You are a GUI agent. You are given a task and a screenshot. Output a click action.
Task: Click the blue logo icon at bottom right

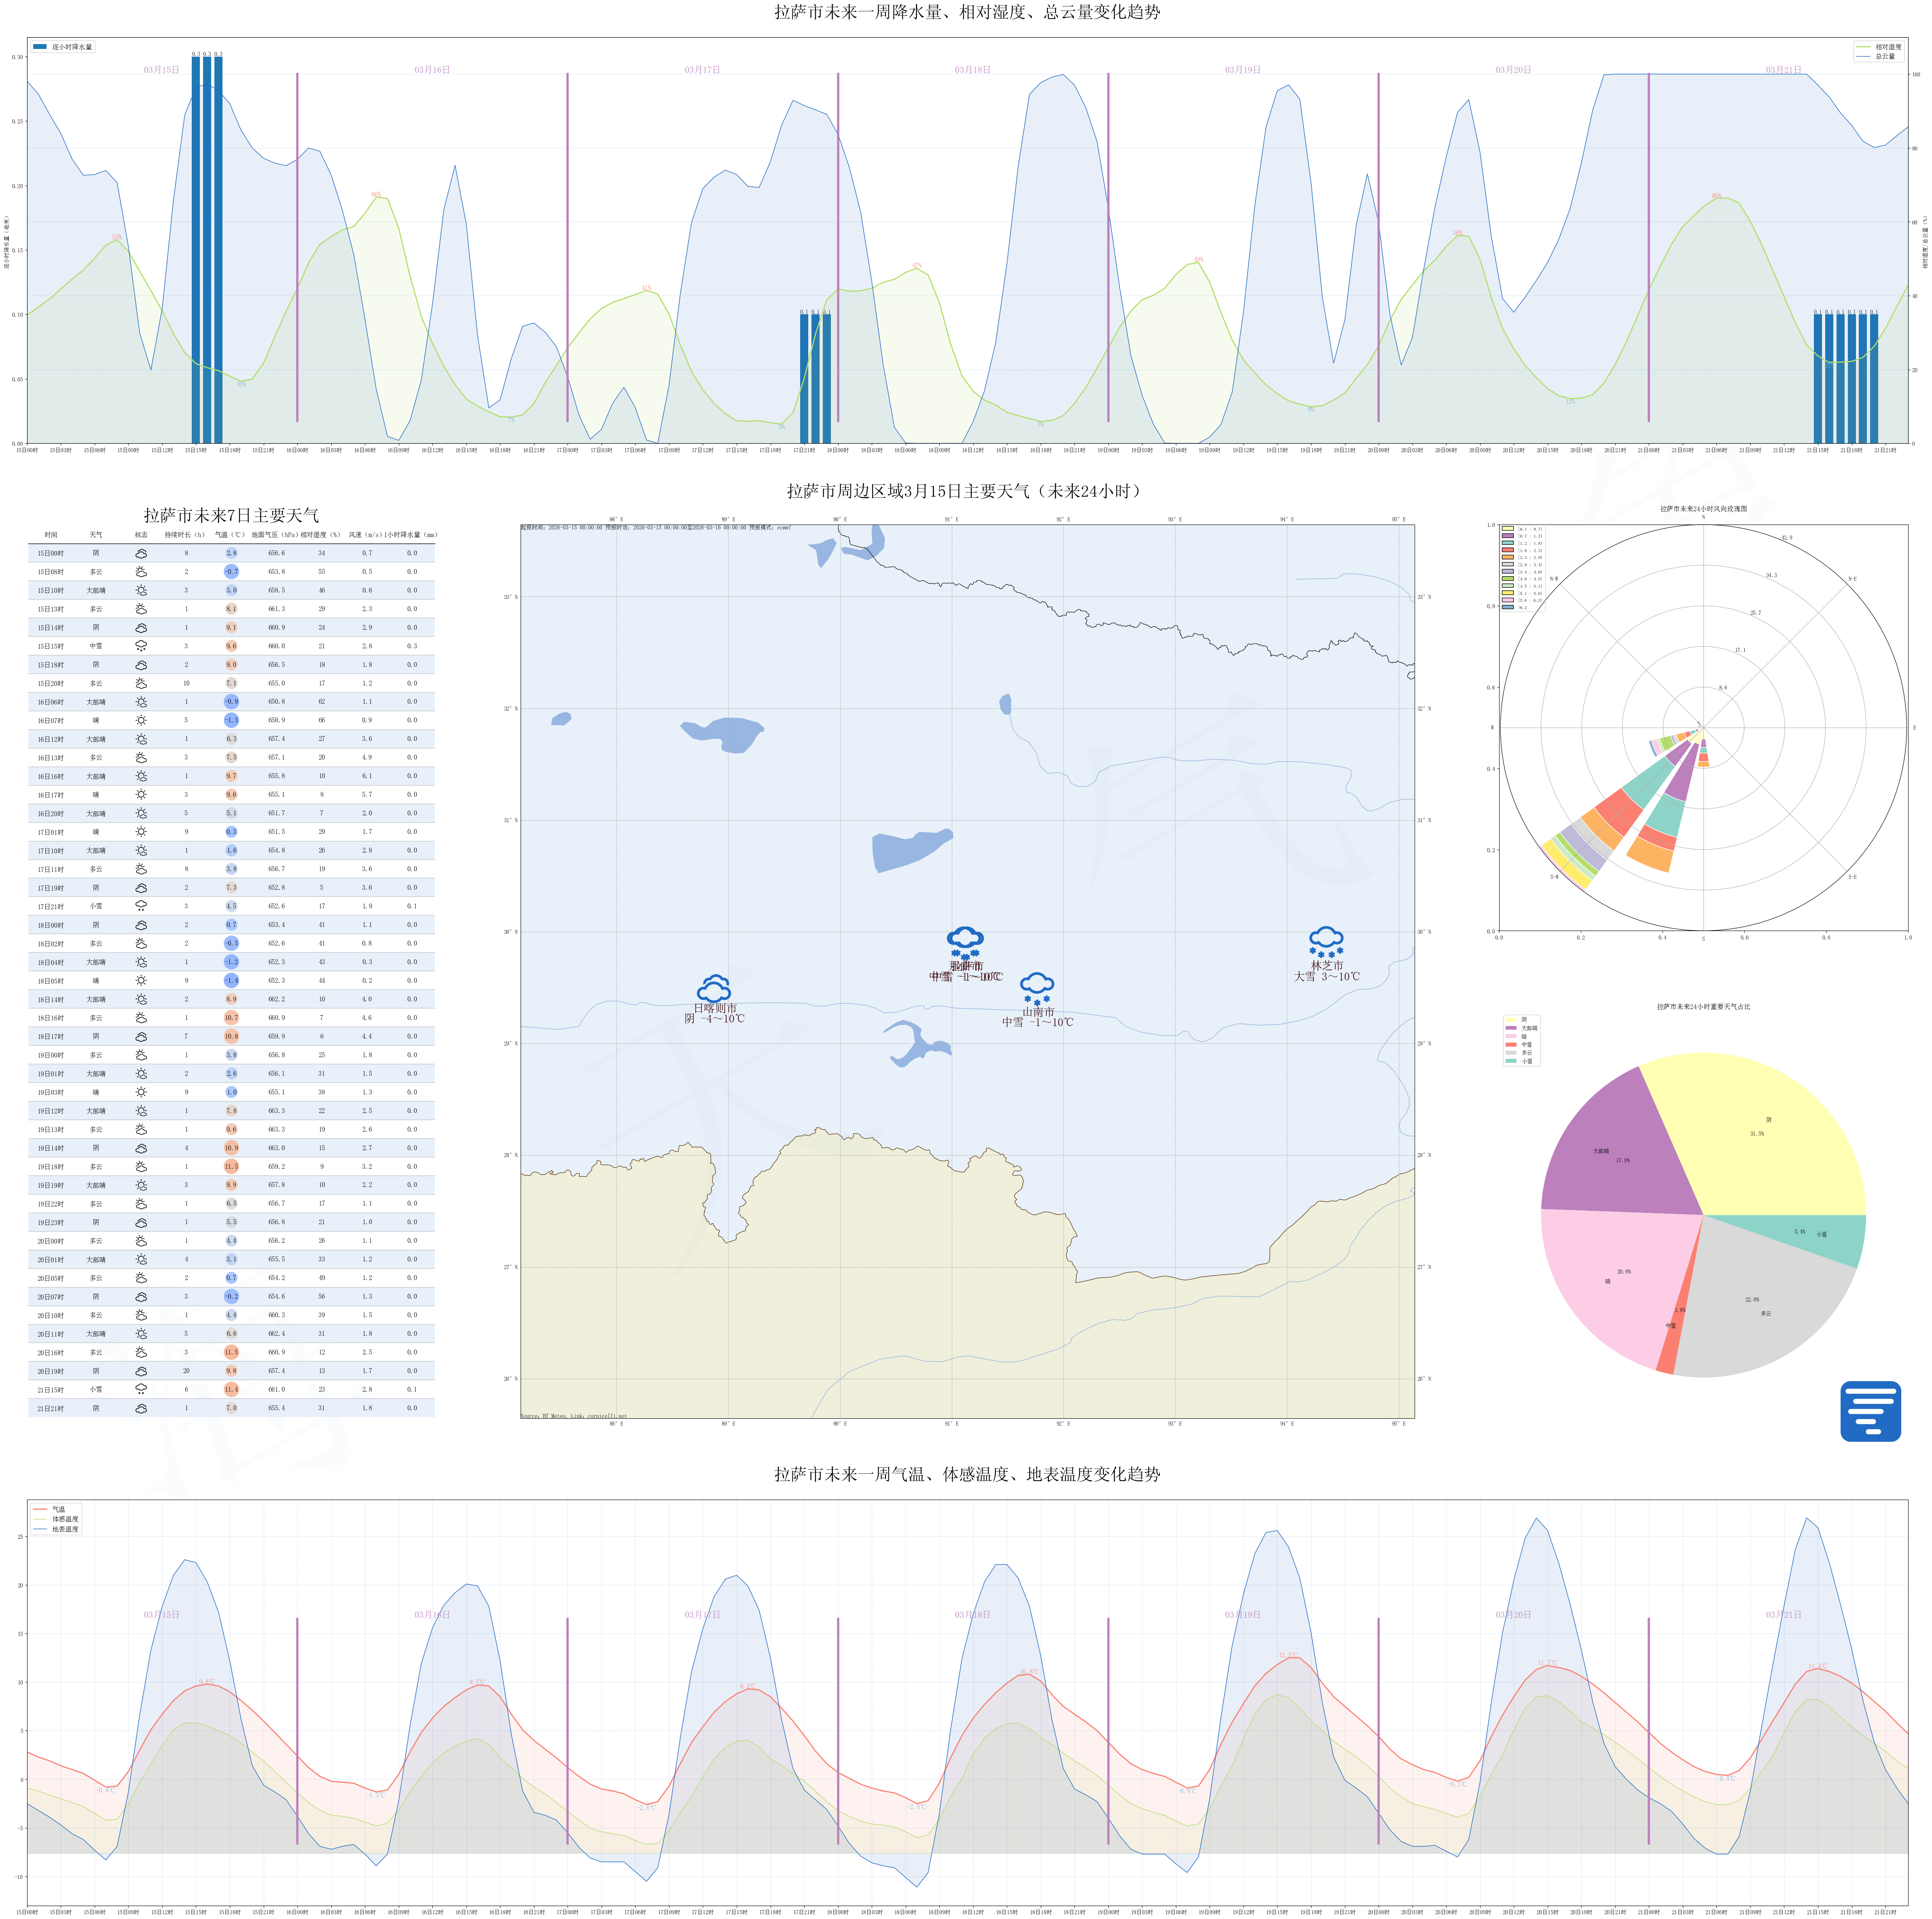(1870, 1411)
